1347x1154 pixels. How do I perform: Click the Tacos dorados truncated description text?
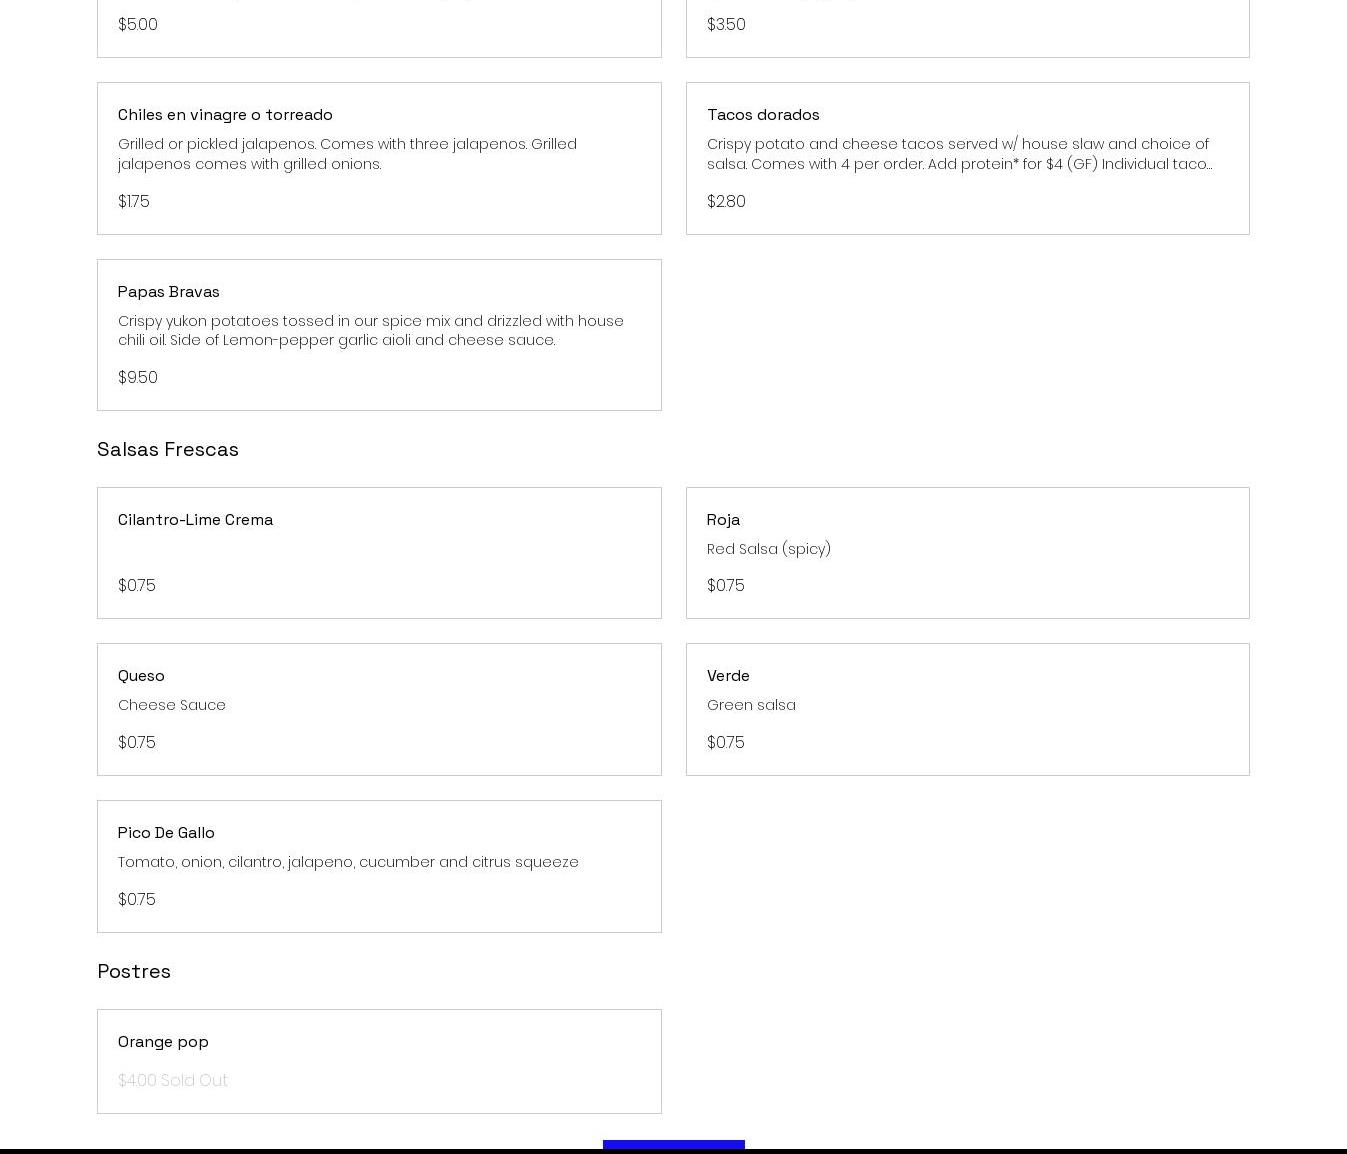958,154
